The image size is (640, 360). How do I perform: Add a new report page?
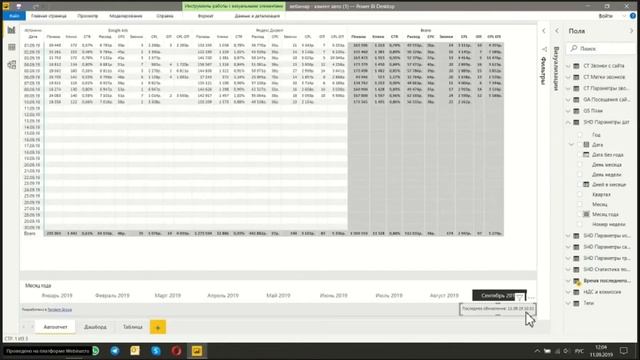pos(158,327)
